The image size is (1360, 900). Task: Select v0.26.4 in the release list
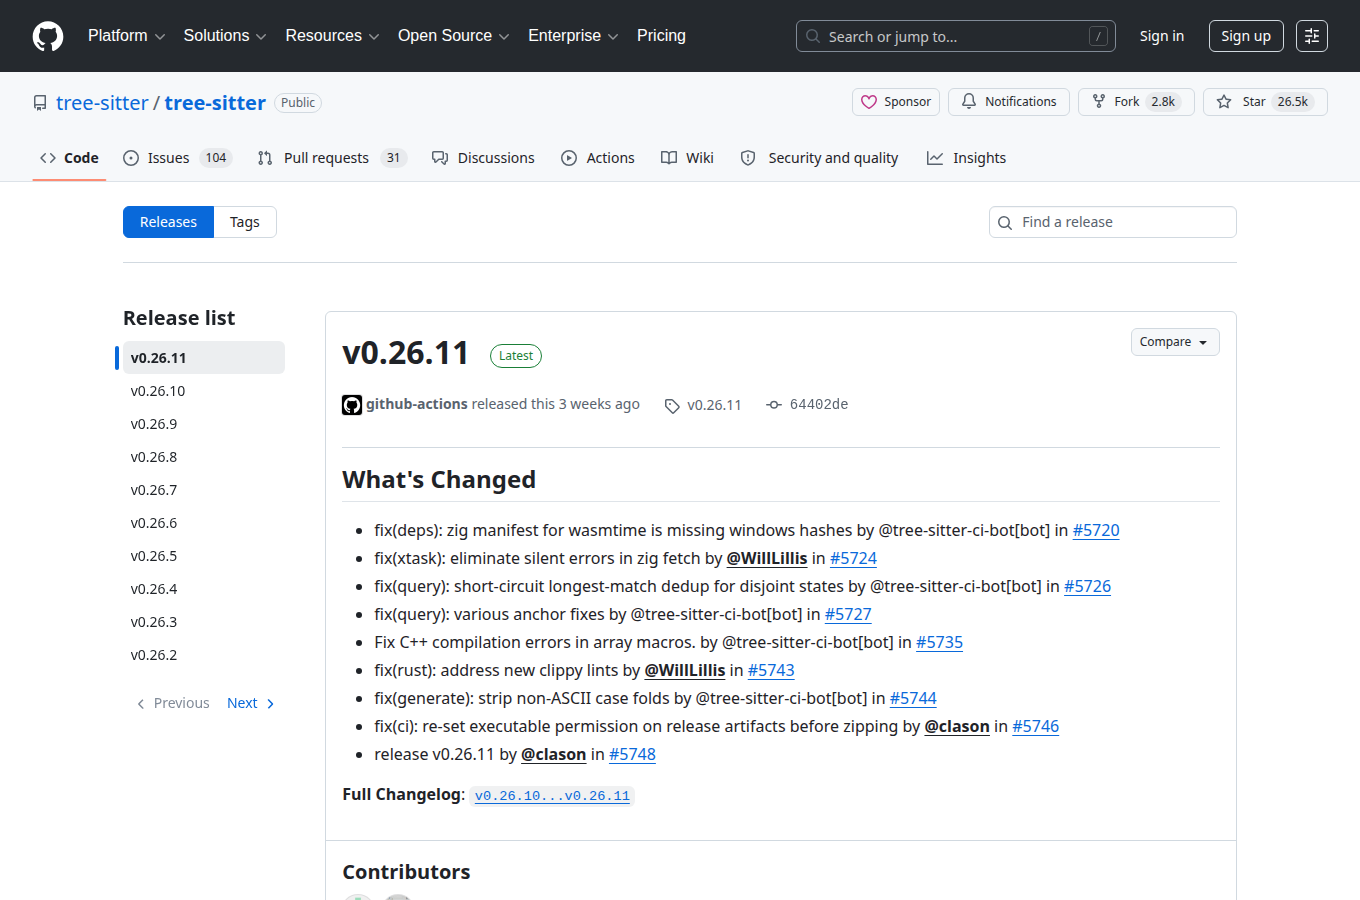[204, 589]
